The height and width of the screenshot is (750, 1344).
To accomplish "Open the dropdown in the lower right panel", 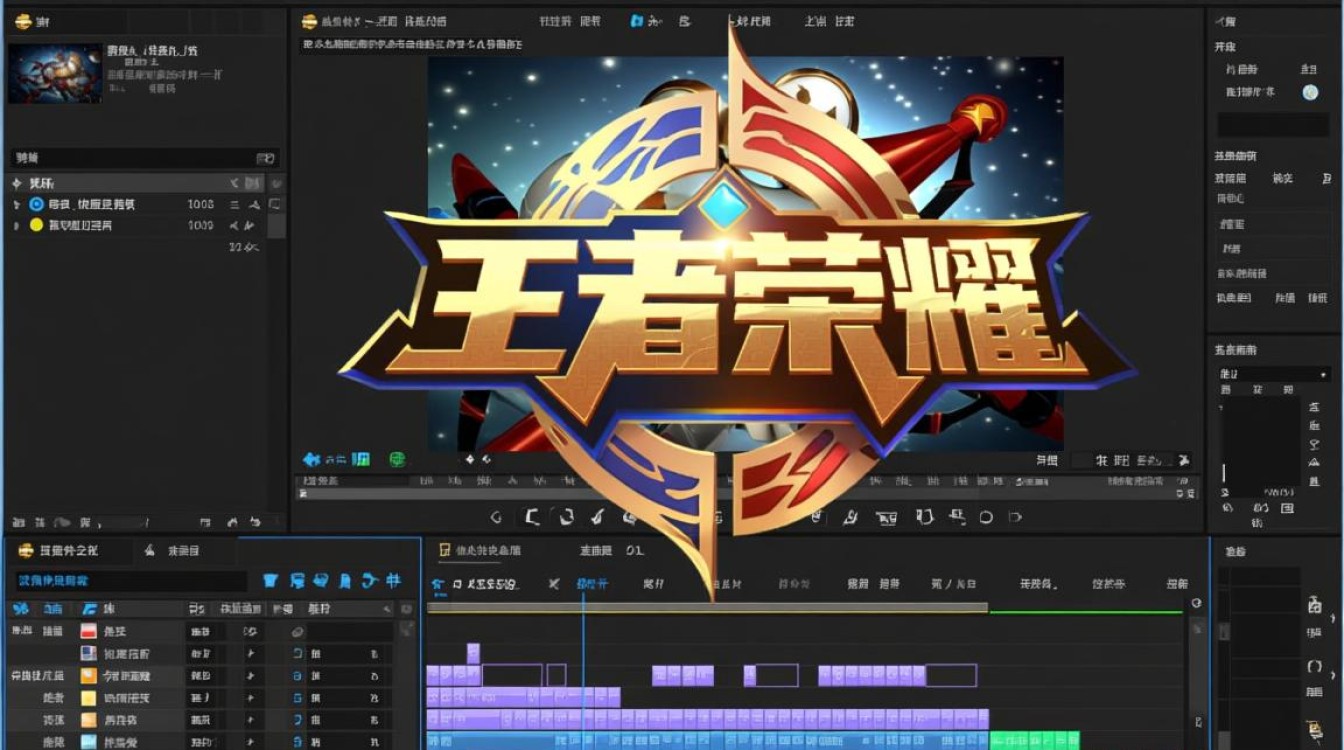I will point(1273,374).
